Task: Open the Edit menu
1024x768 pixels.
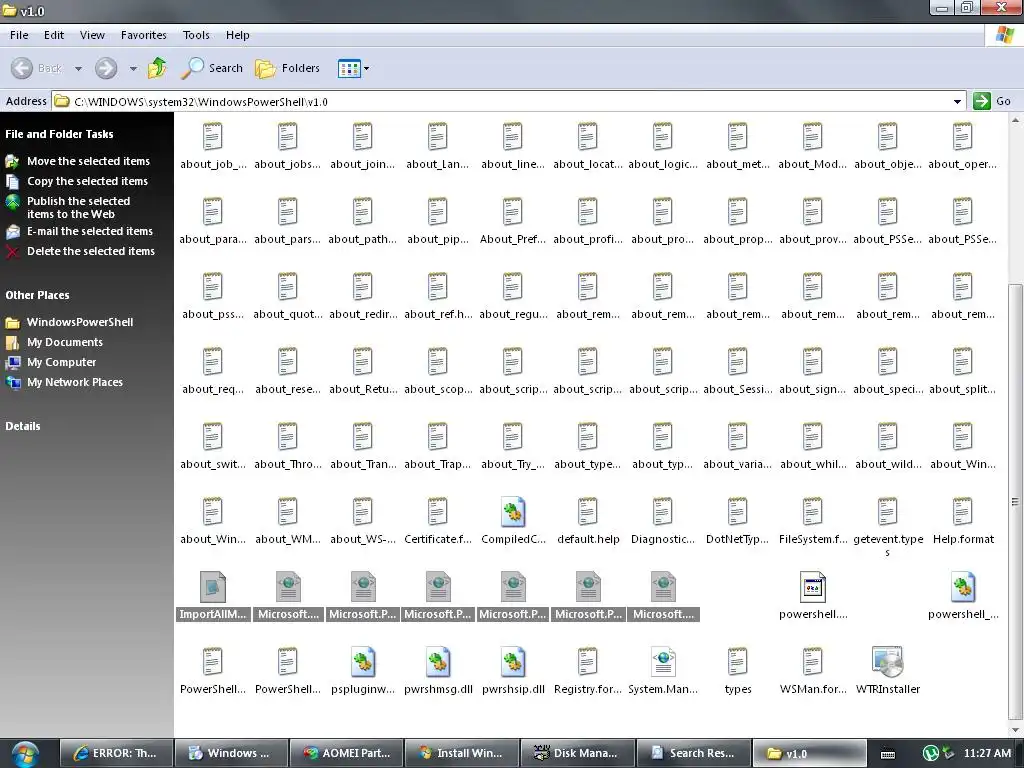Action: pyautogui.click(x=54, y=35)
